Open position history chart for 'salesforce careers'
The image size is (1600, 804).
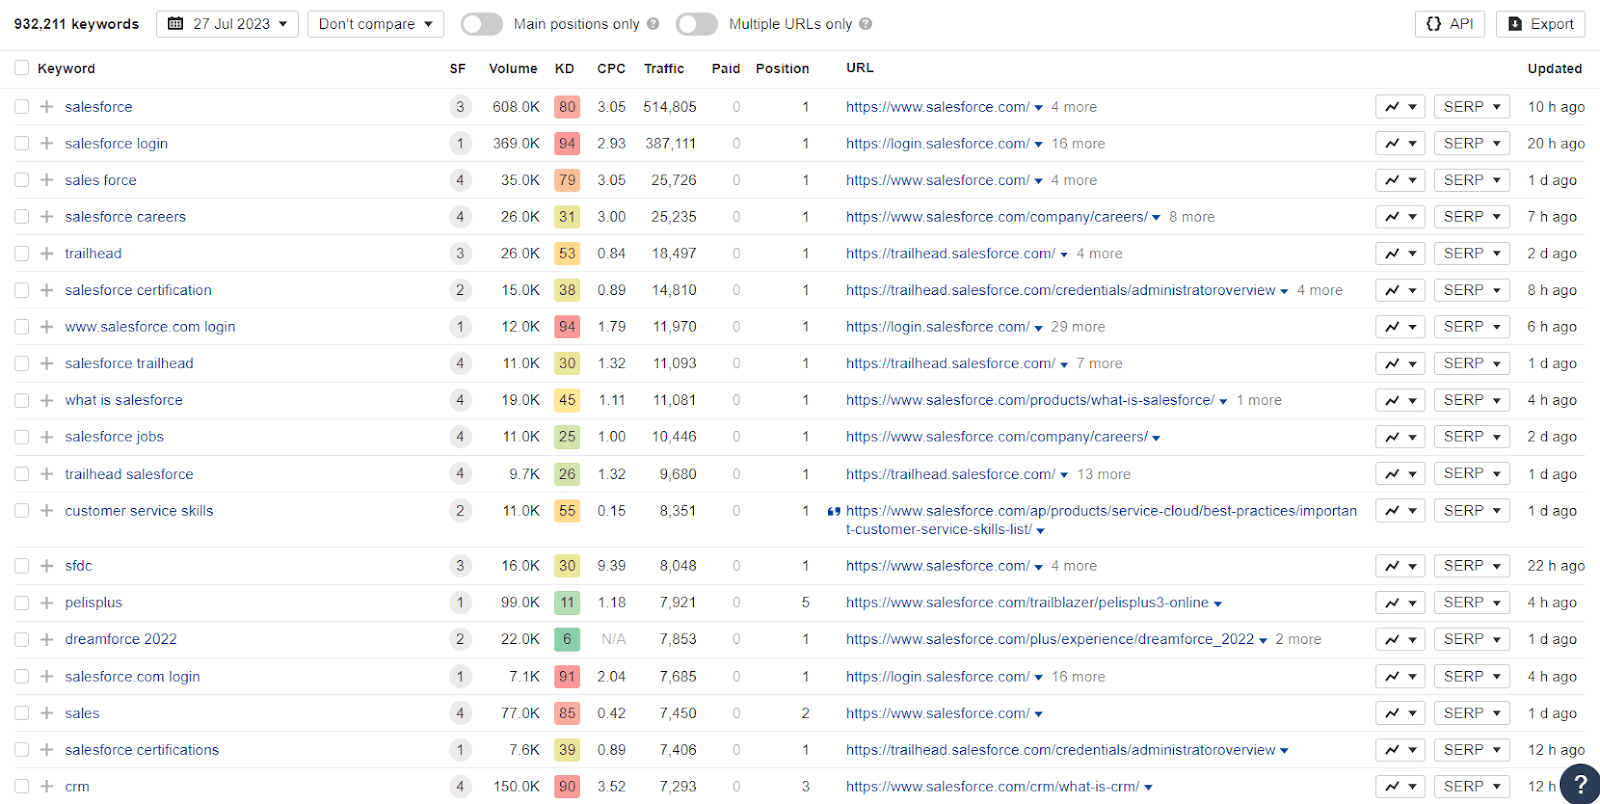1400,217
